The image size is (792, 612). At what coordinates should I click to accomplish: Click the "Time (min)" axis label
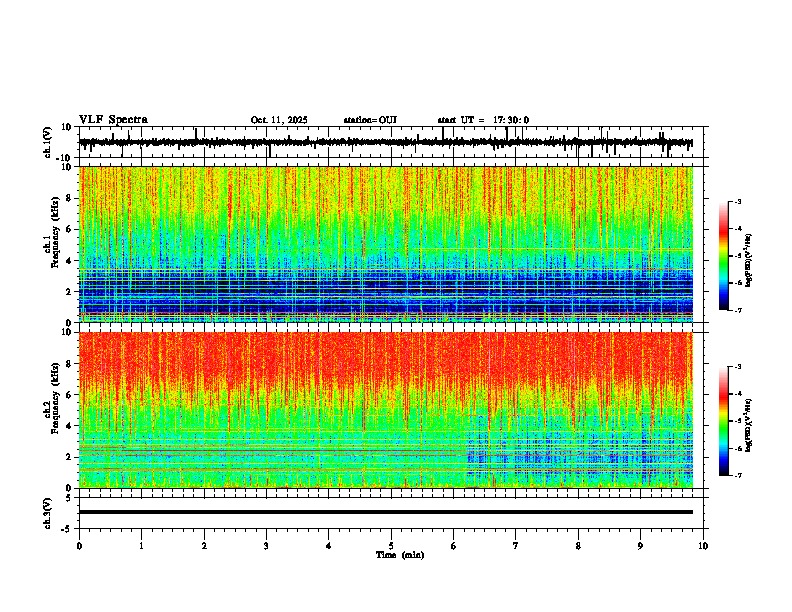[400, 555]
